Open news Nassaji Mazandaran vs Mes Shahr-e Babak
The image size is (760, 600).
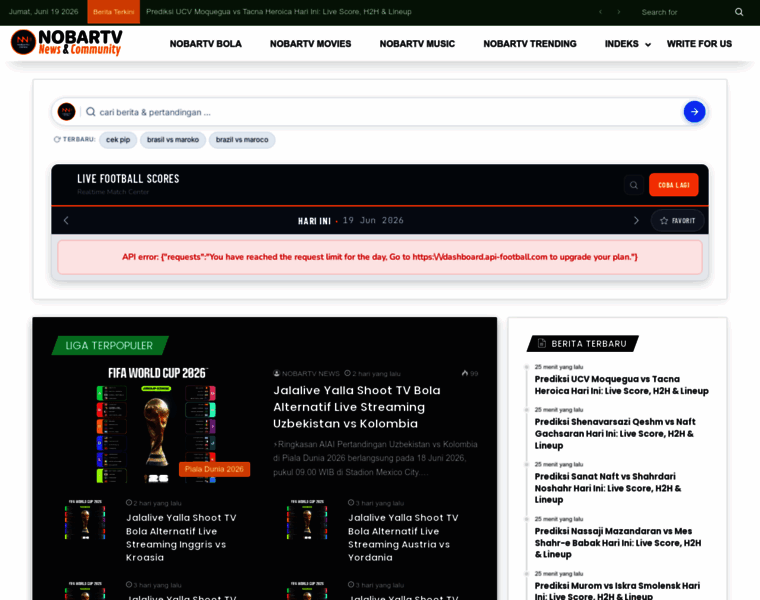click(618, 543)
